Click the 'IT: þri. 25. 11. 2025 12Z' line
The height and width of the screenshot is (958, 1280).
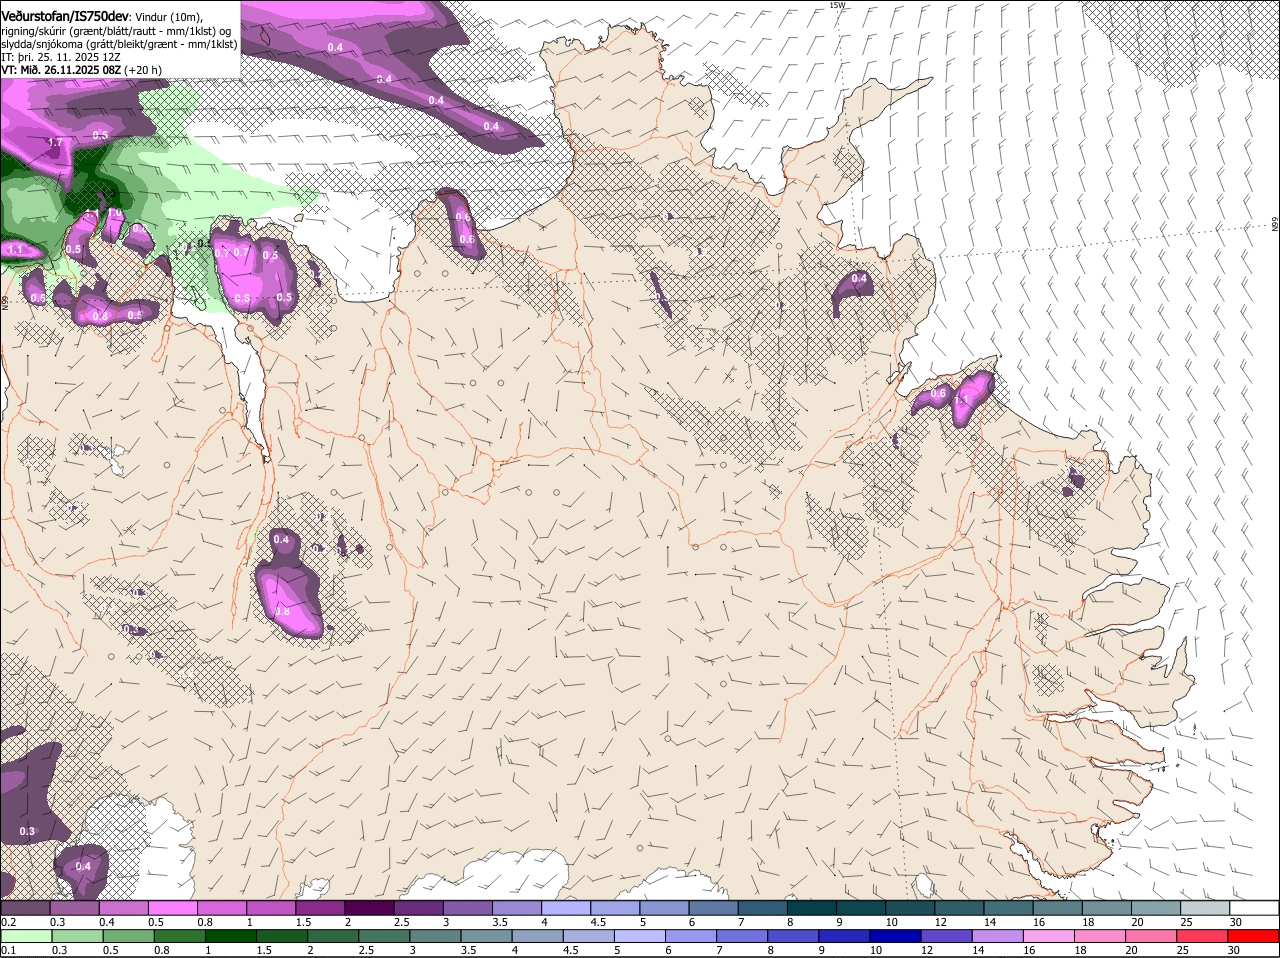pos(59,57)
